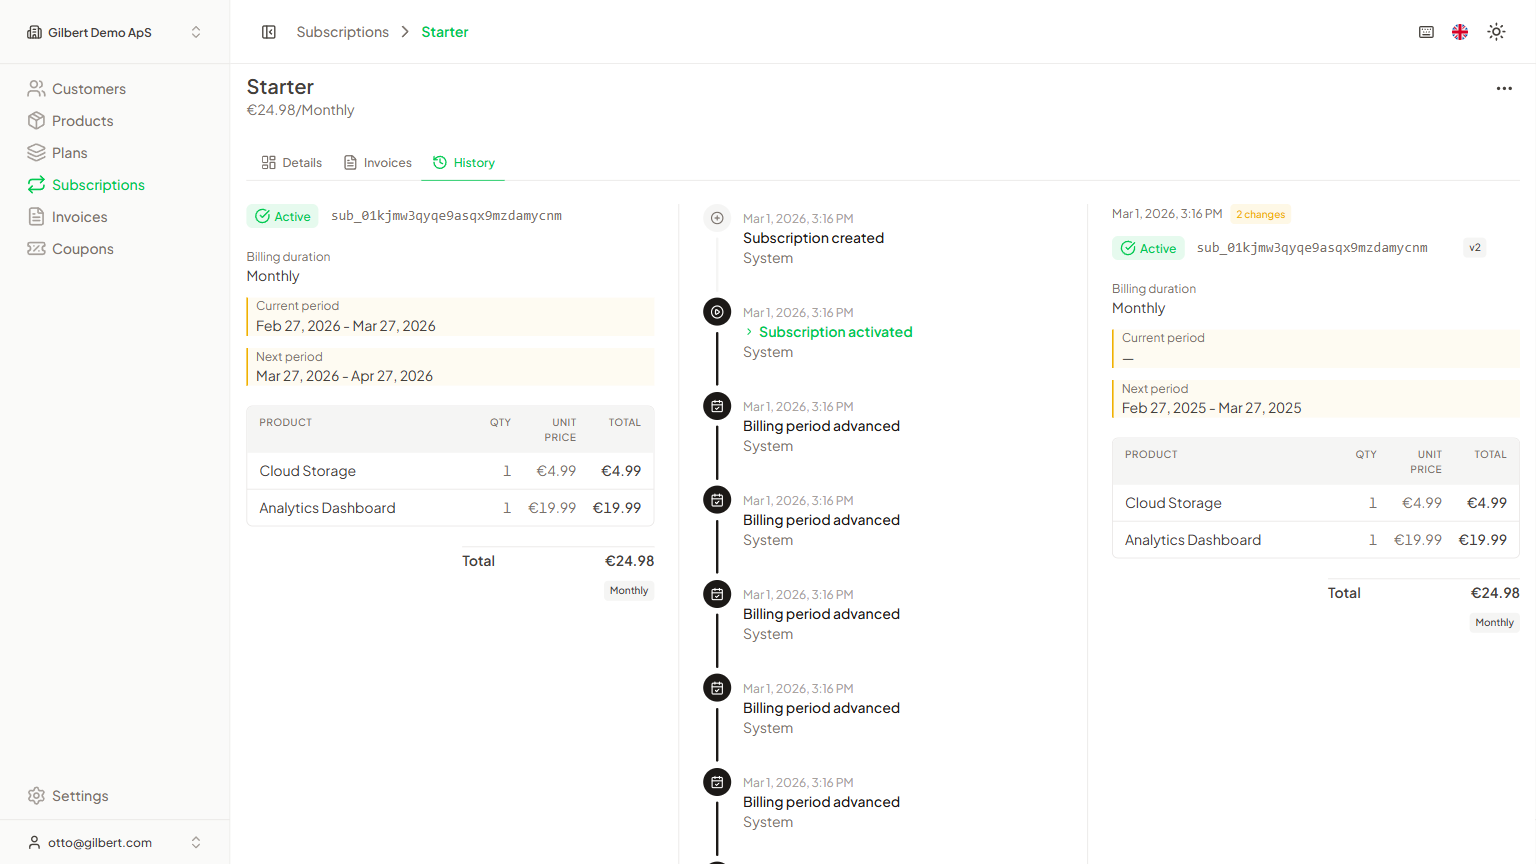Toggle light/dark theme sun icon
The height and width of the screenshot is (864, 1536).
click(1496, 32)
